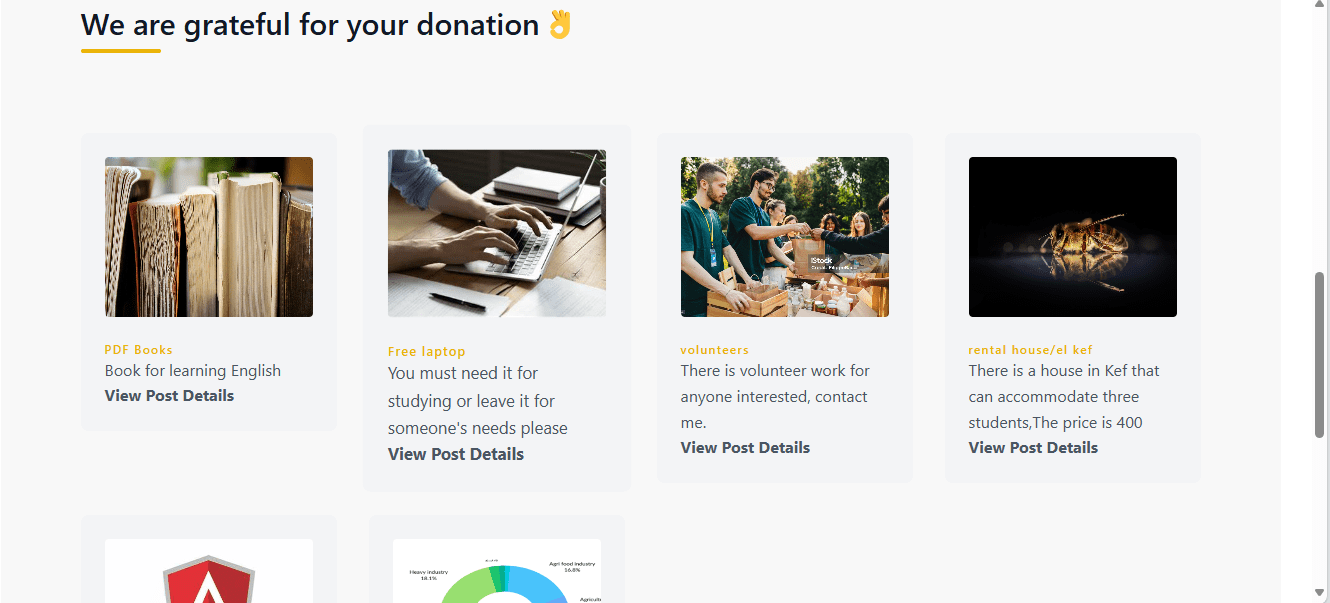Click the OK hand emoji in heading
Image resolution: width=1330 pixels, height=603 pixels.
point(560,24)
